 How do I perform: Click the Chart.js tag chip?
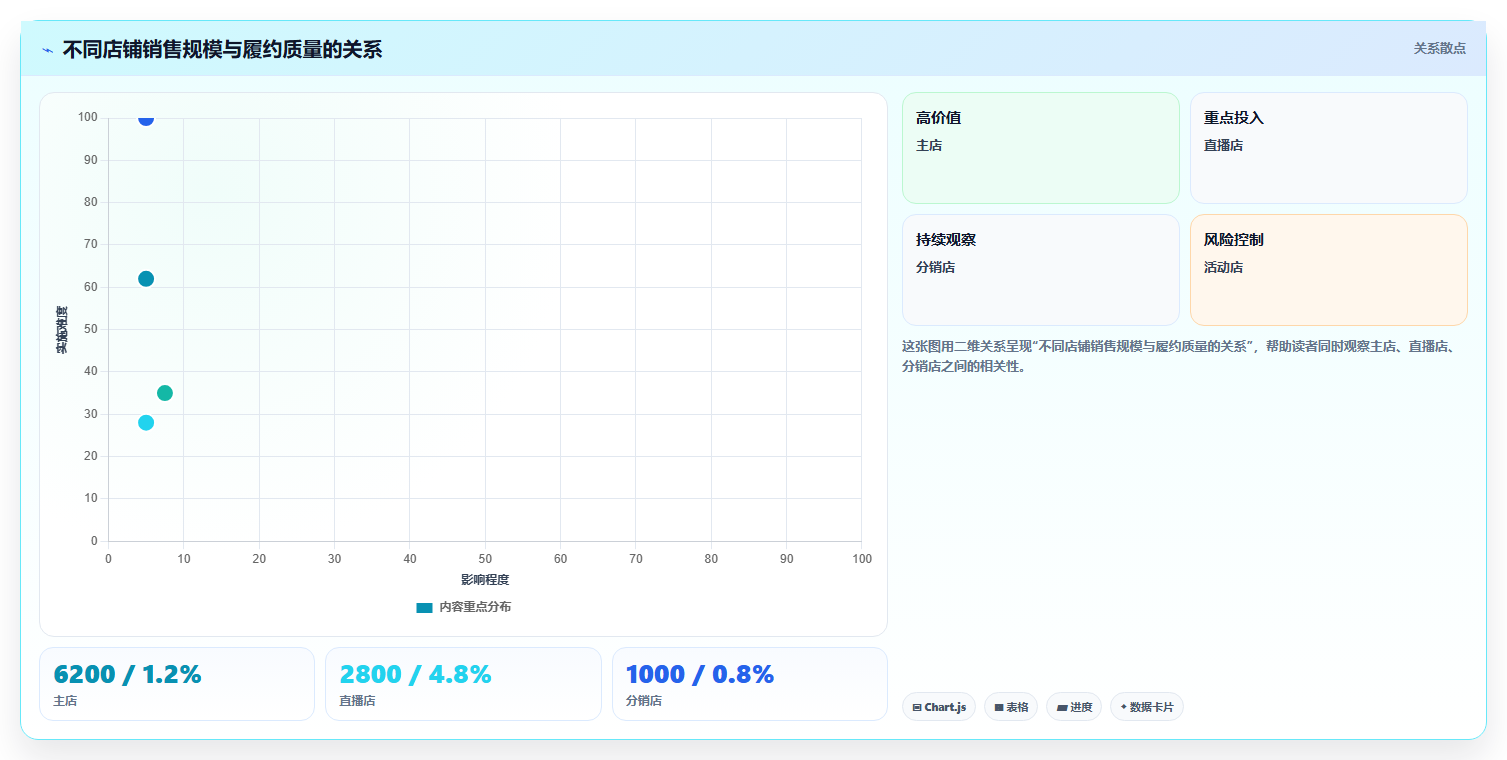(939, 707)
